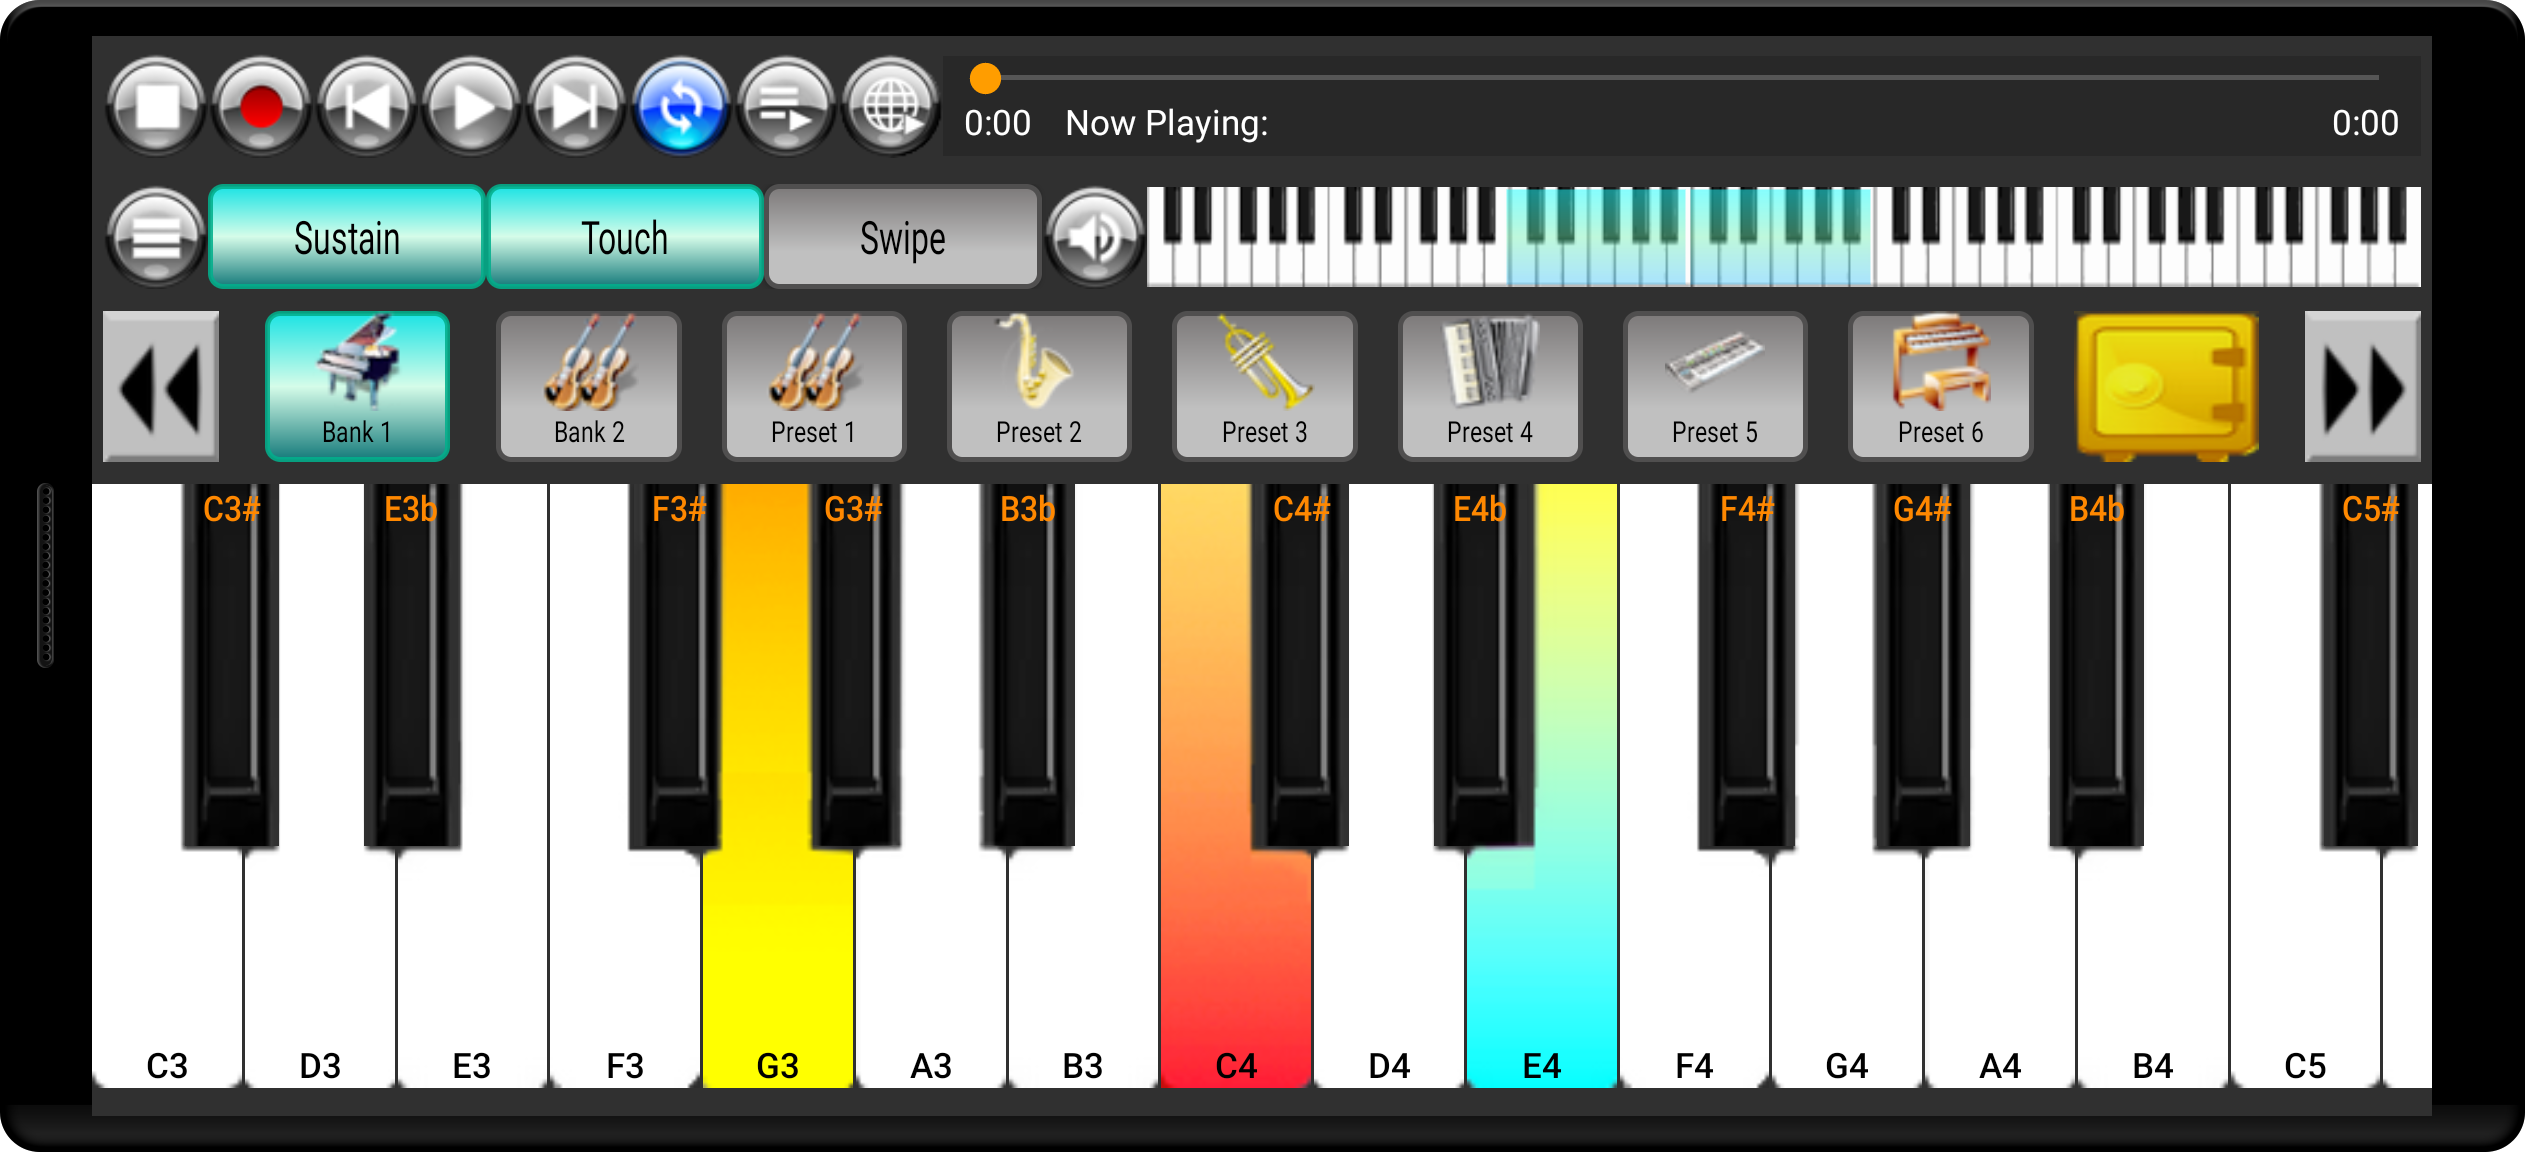This screenshot has height=1152, width=2525.
Task: Choose Preset 2 saxophone
Action: (1039, 386)
